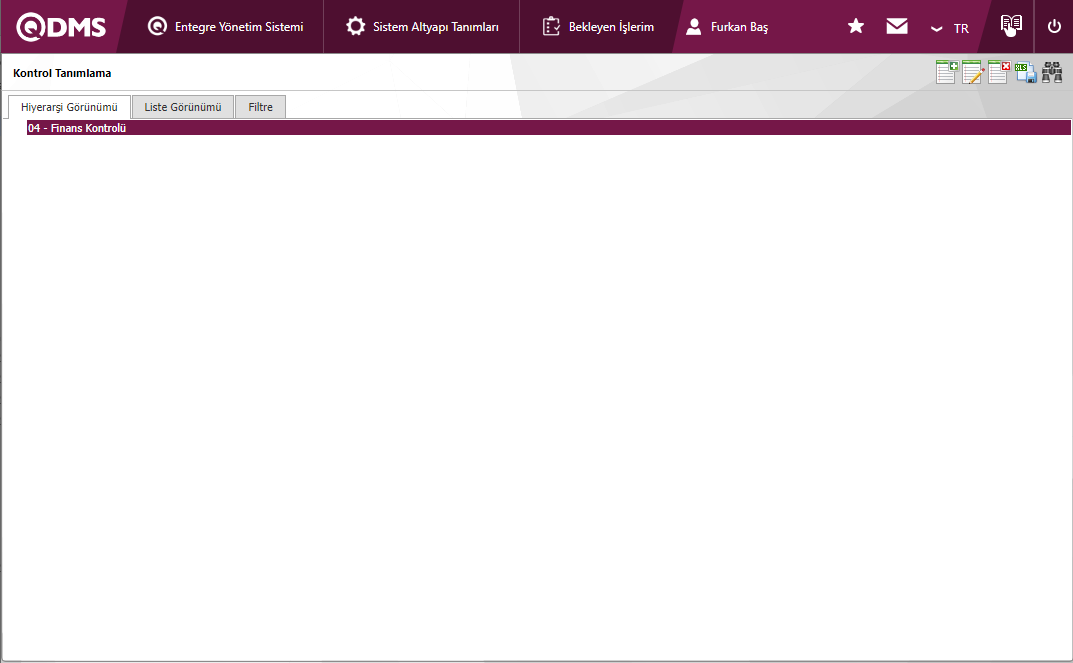
Task: Switch to the Liste Görünümü tab
Action: (x=183, y=107)
